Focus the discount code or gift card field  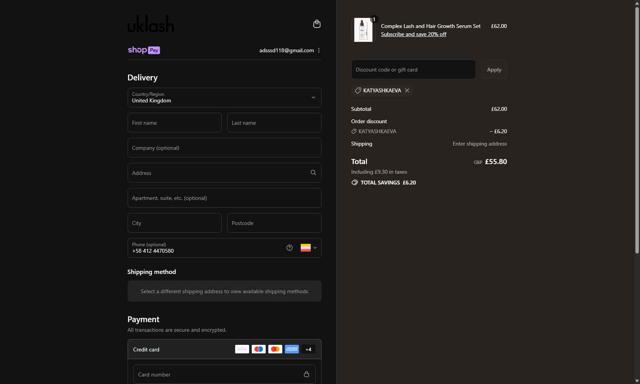click(413, 70)
